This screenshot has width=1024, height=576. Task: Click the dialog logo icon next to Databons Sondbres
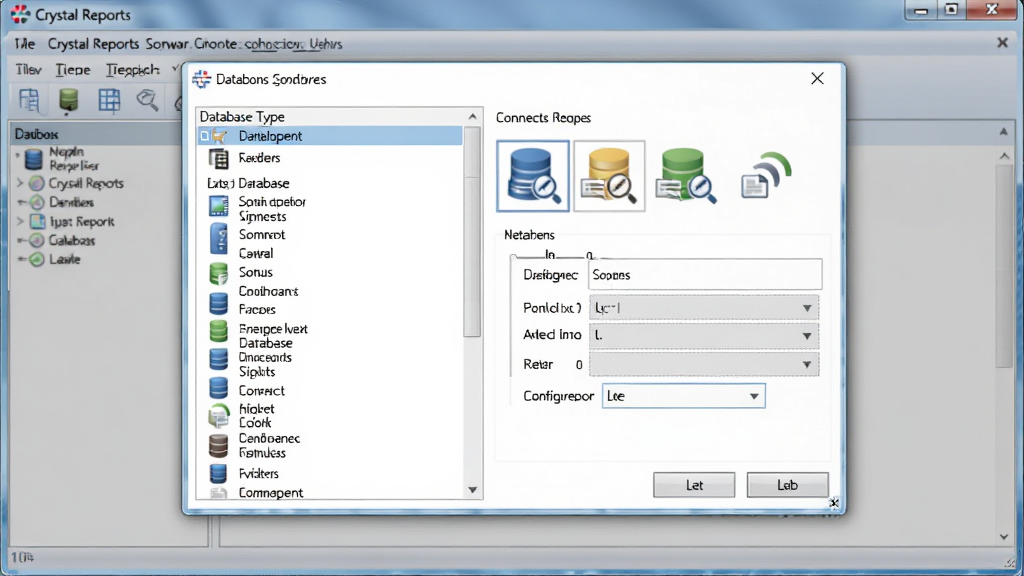click(201, 79)
